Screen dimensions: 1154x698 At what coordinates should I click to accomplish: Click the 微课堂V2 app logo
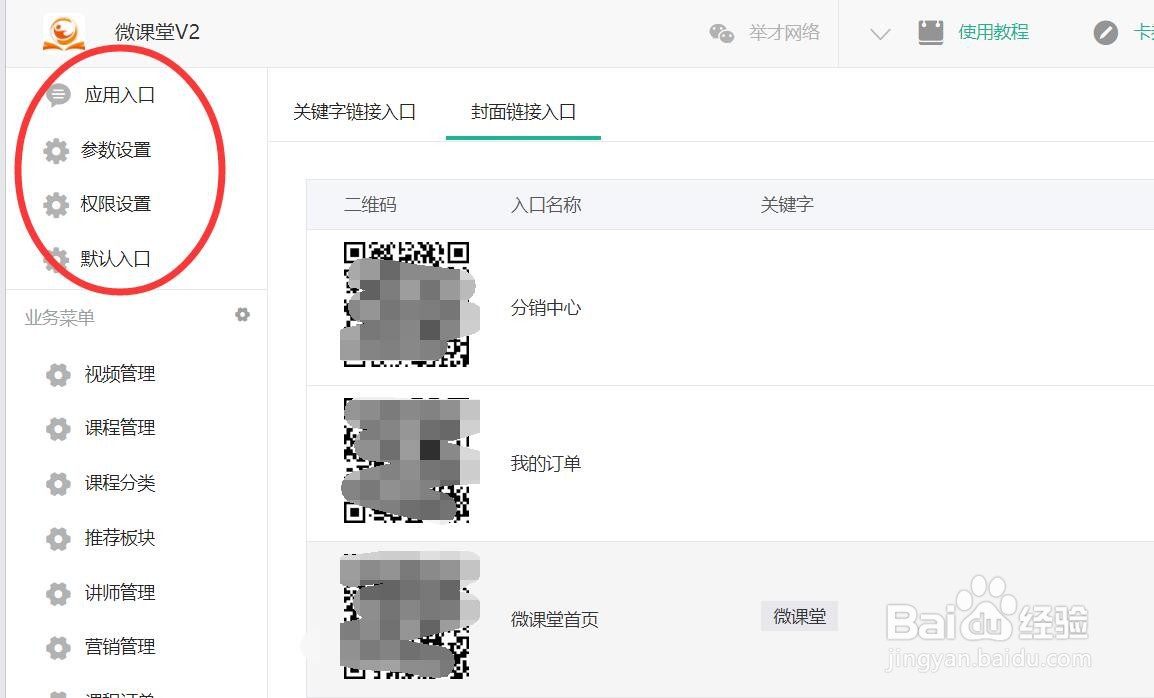point(63,32)
